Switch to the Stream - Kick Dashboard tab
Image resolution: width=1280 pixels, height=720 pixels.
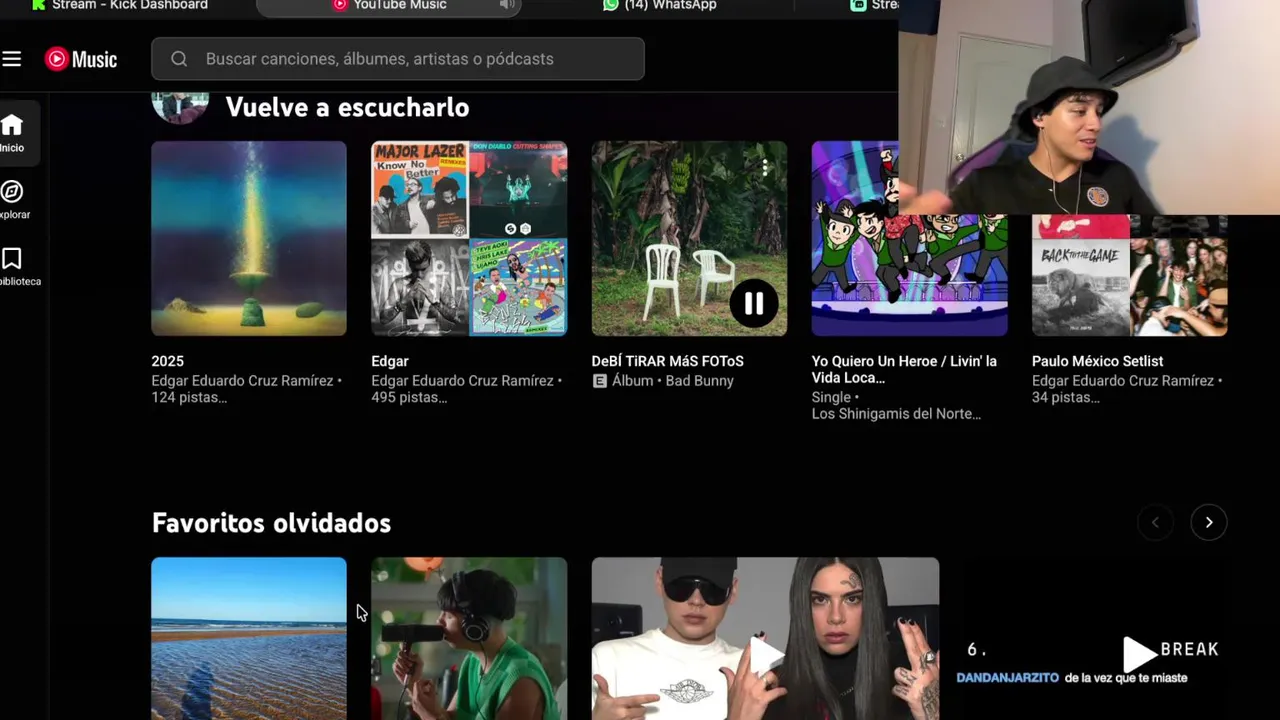coord(120,5)
